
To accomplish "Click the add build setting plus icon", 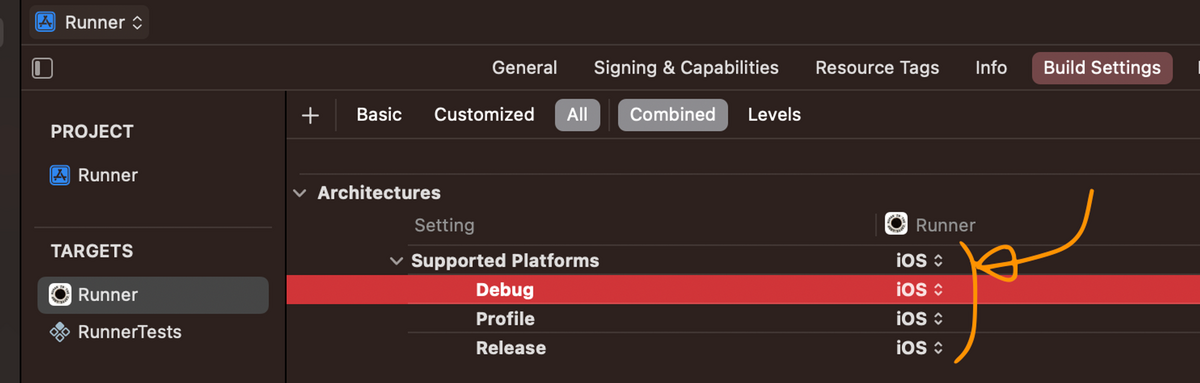I will coord(310,115).
